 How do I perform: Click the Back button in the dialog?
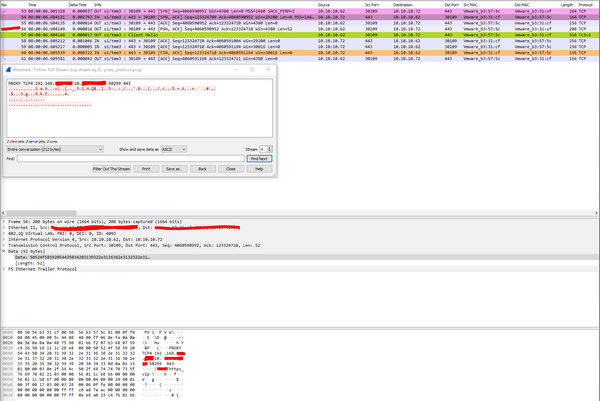click(x=202, y=169)
